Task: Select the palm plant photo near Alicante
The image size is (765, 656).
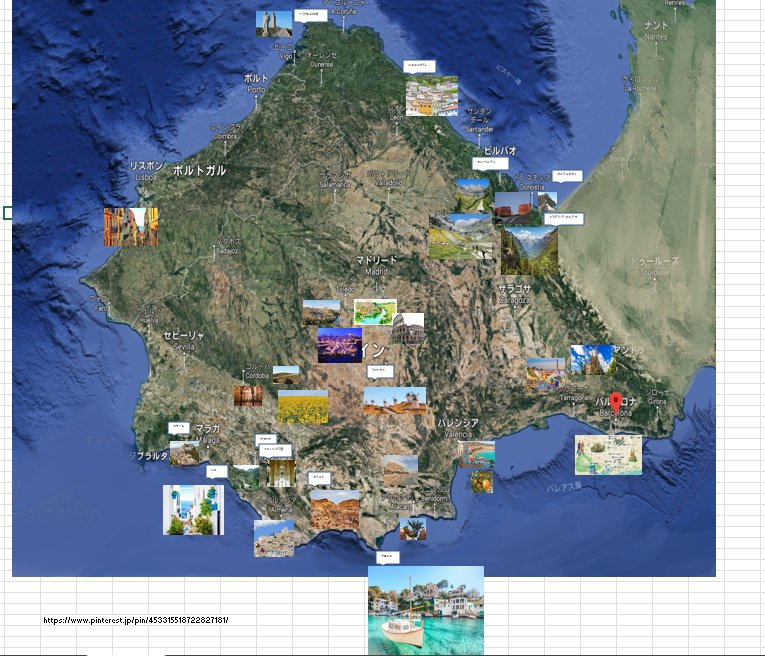Action: click(413, 529)
